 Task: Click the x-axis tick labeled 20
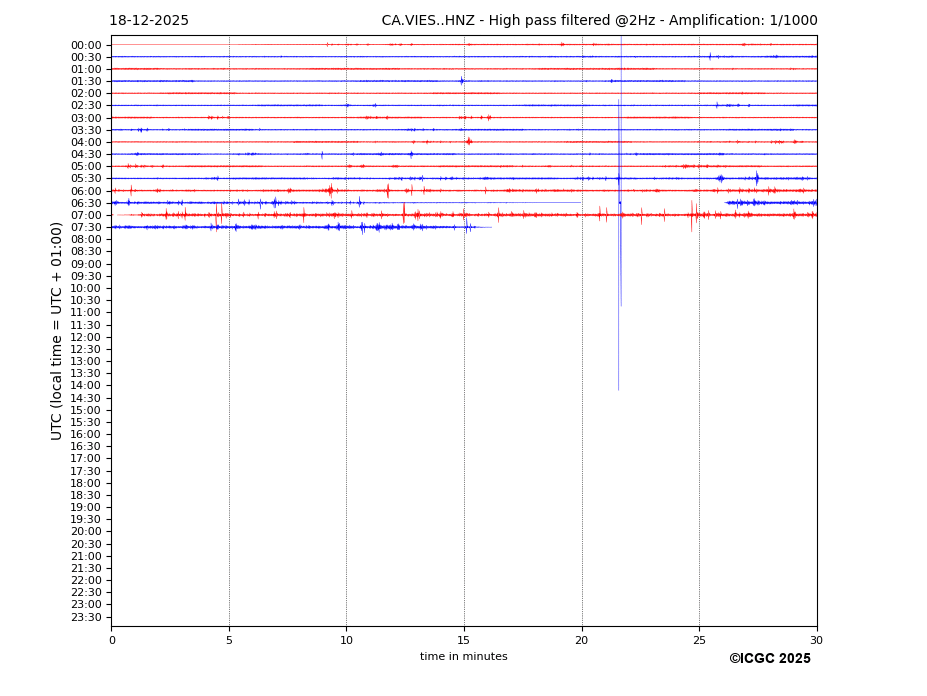(582, 640)
